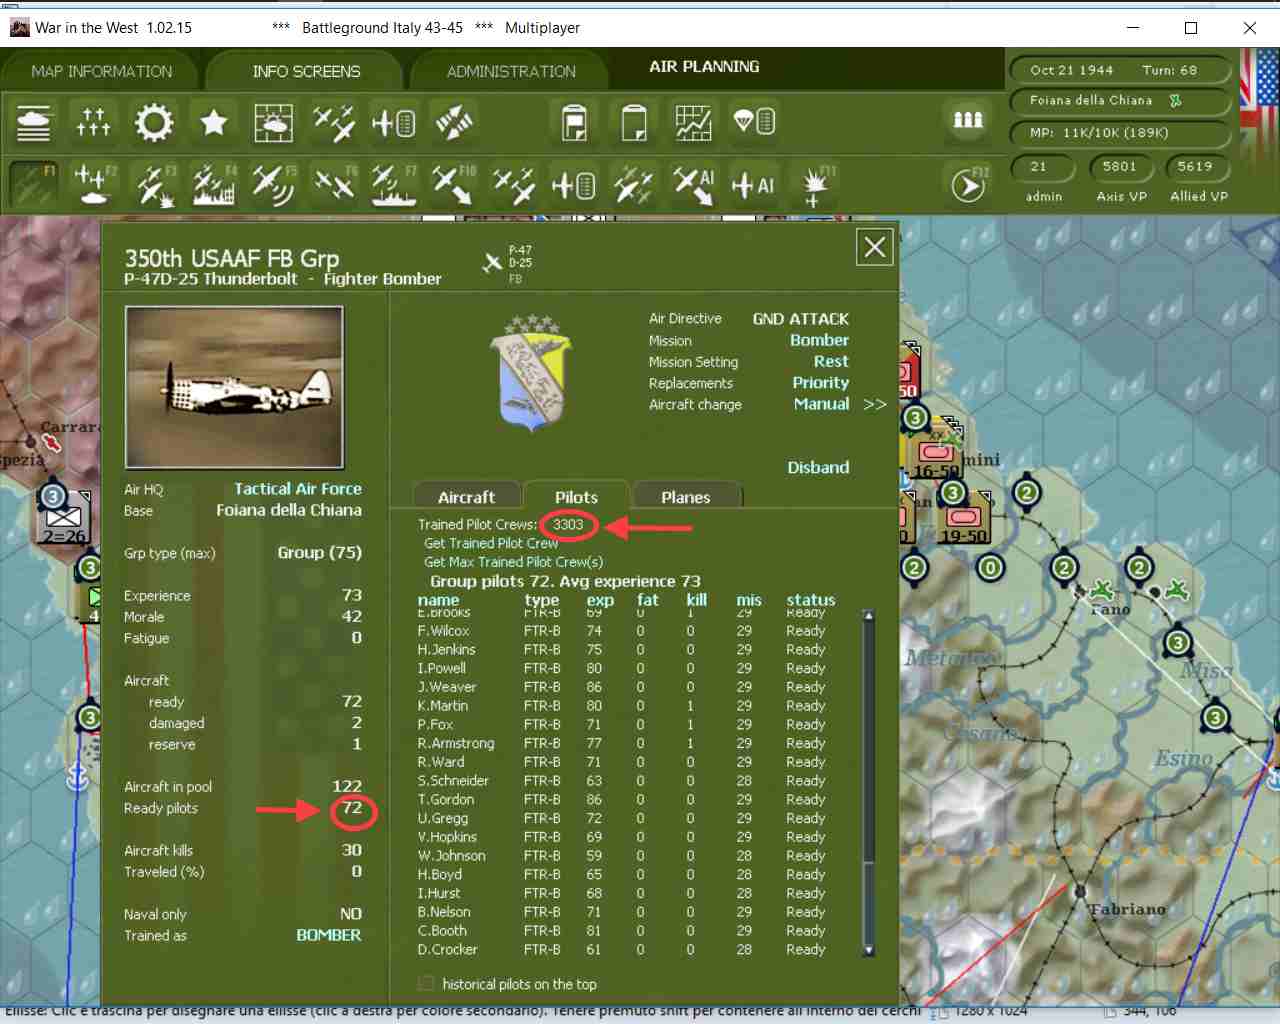Click Get Trained Pilot Crew link
Viewport: 1280px width, 1024px height.
point(491,543)
